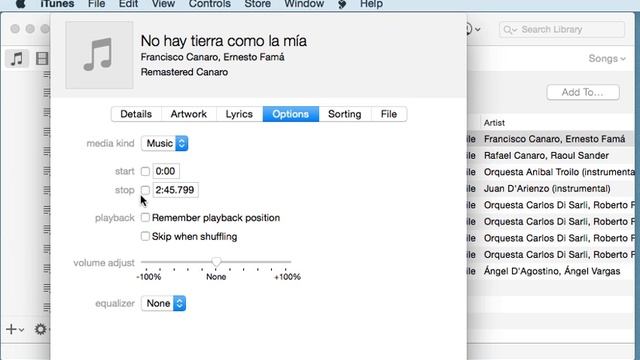The image size is (640, 360).
Task: Open the equalizer dropdown
Action: tap(163, 303)
